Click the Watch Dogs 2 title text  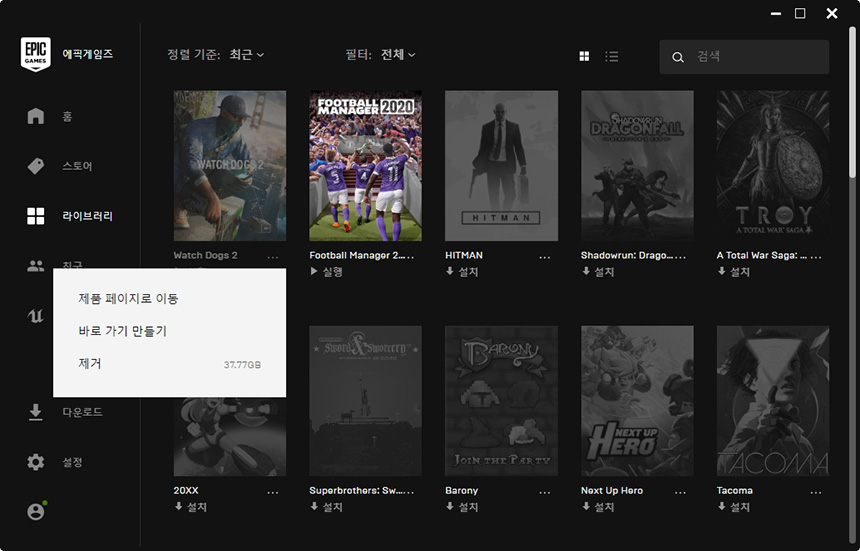[x=206, y=255]
